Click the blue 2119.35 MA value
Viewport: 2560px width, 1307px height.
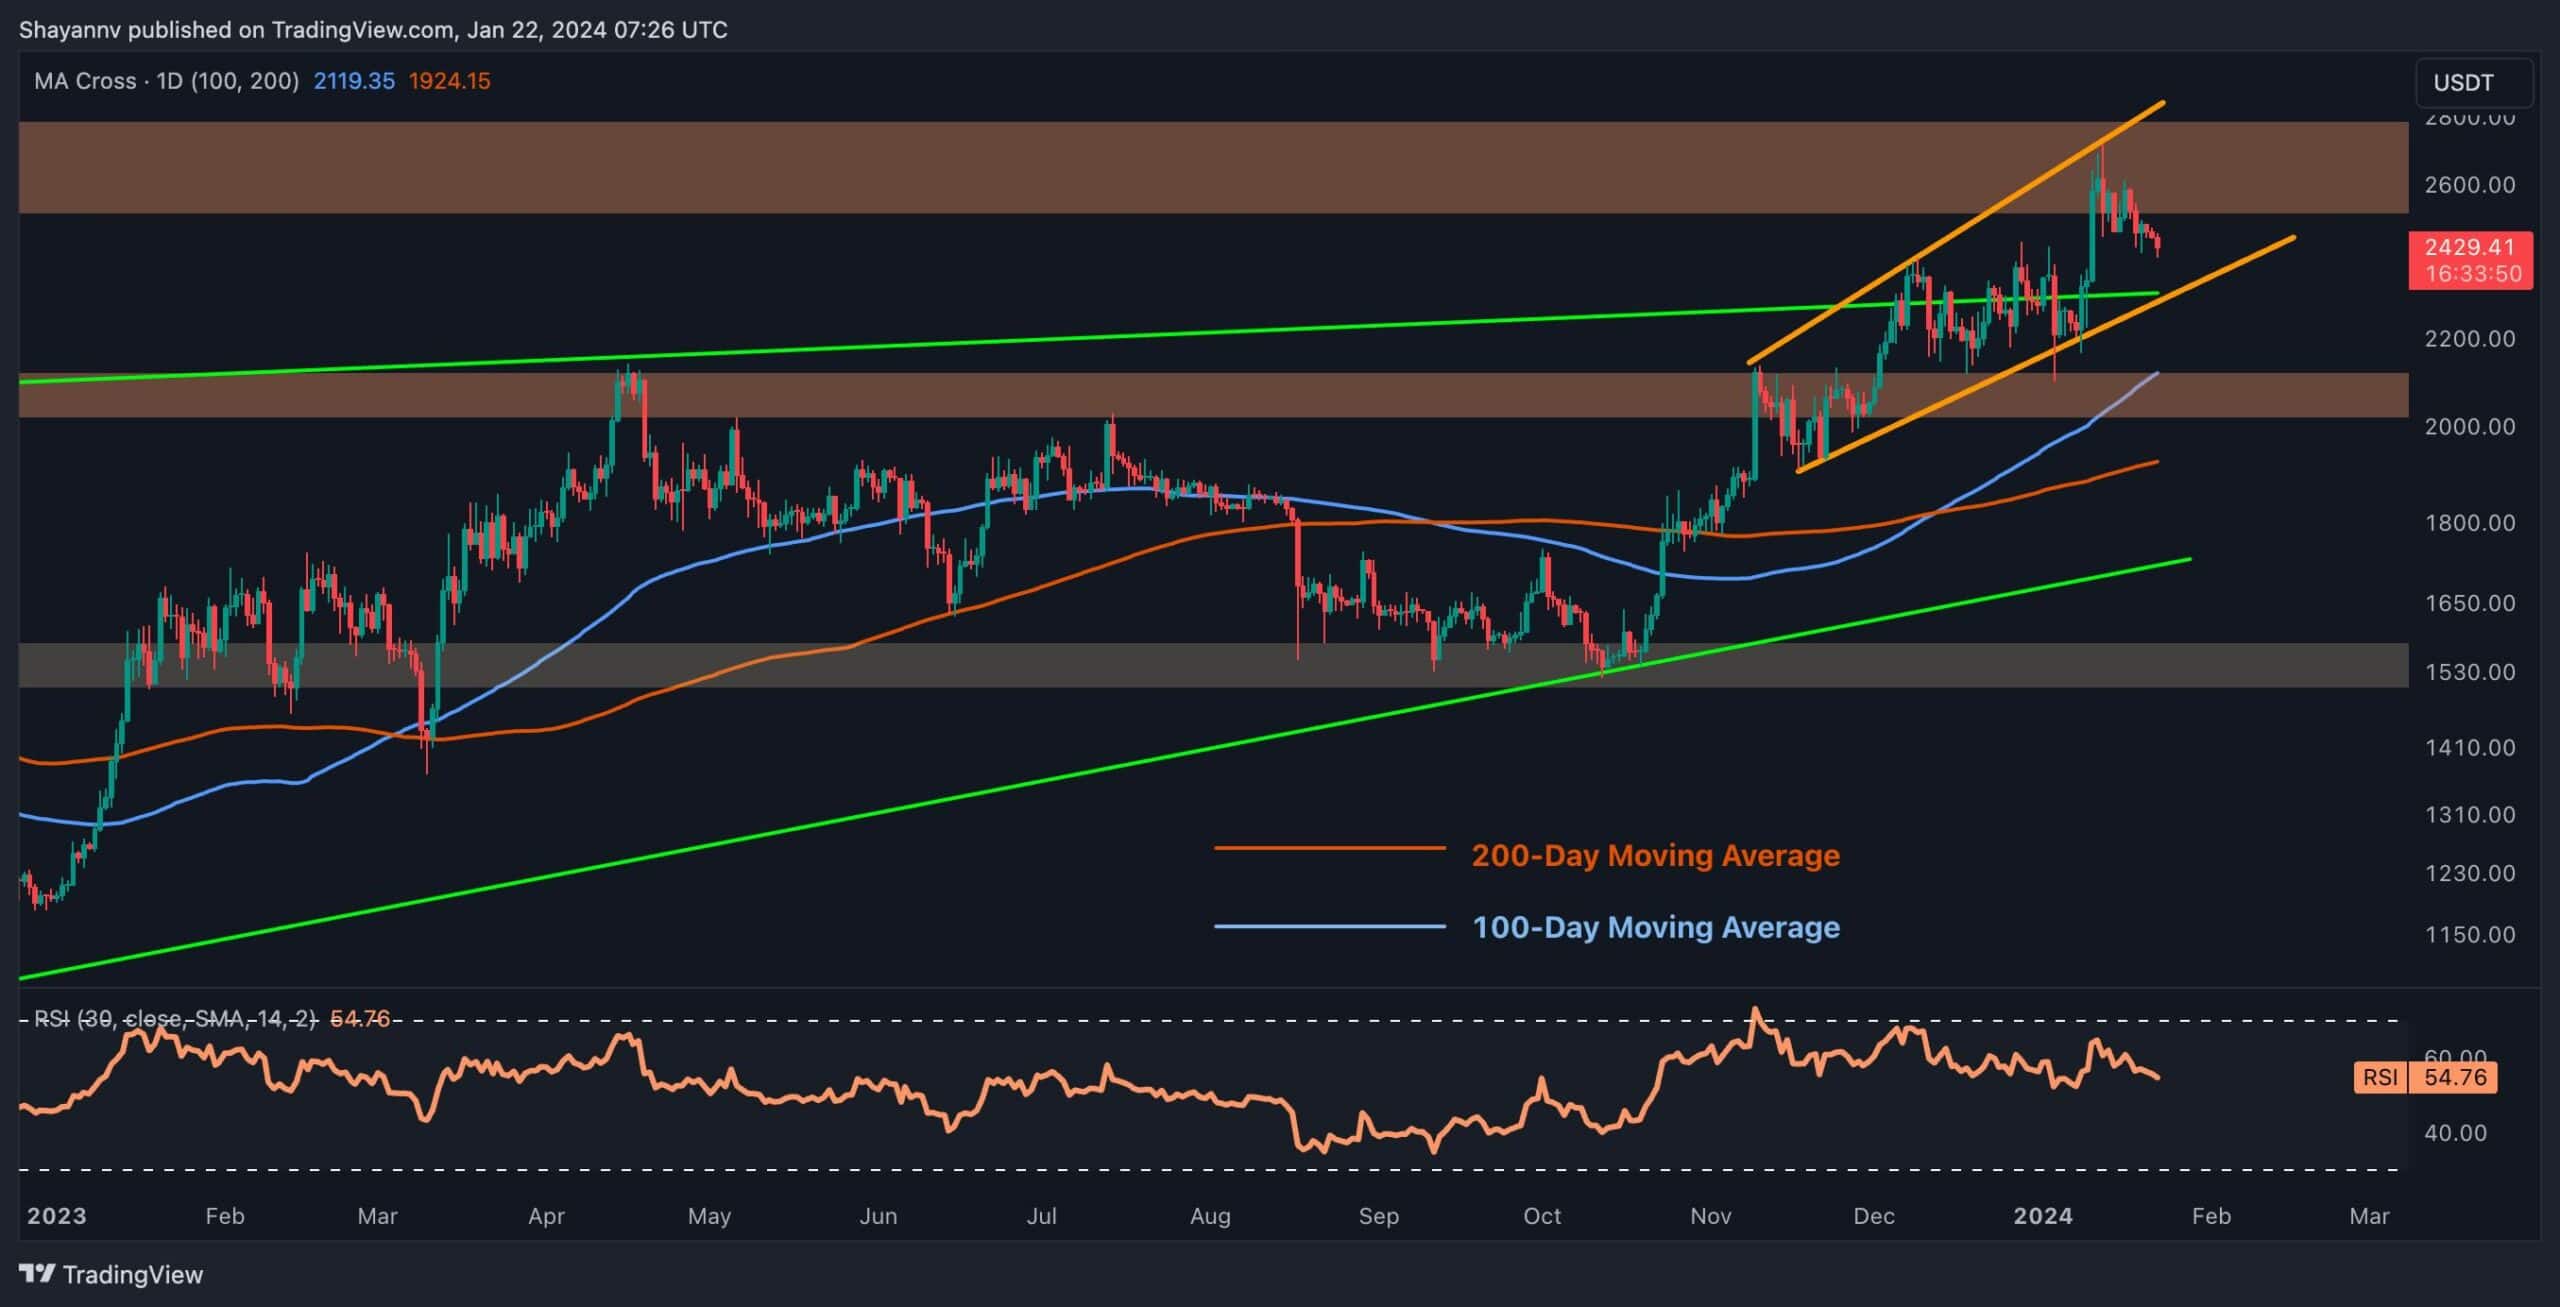354,81
